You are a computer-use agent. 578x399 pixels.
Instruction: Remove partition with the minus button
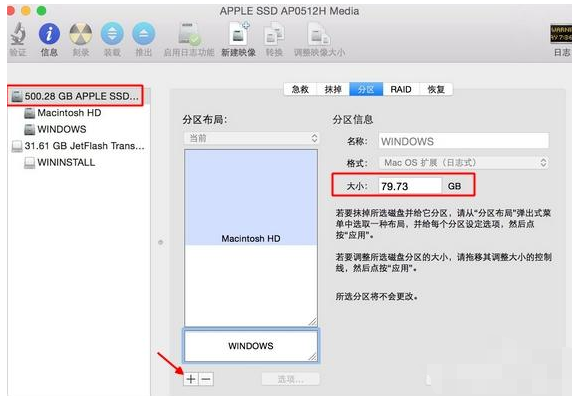pos(206,379)
